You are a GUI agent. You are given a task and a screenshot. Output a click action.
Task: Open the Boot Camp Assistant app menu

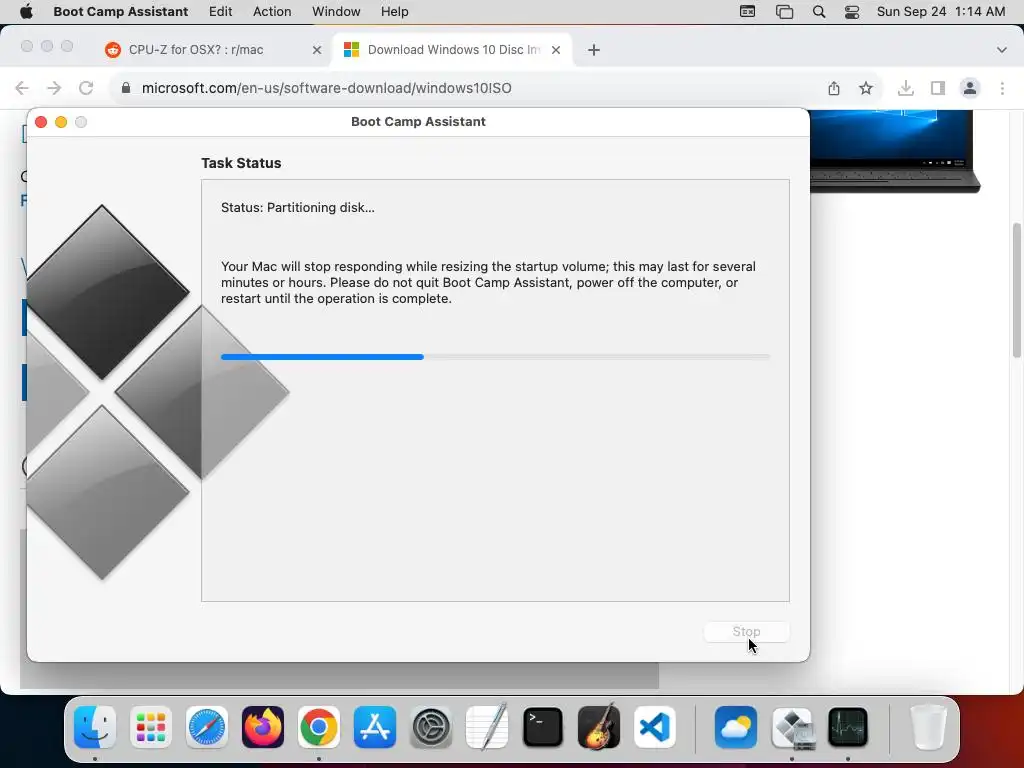pos(120,12)
